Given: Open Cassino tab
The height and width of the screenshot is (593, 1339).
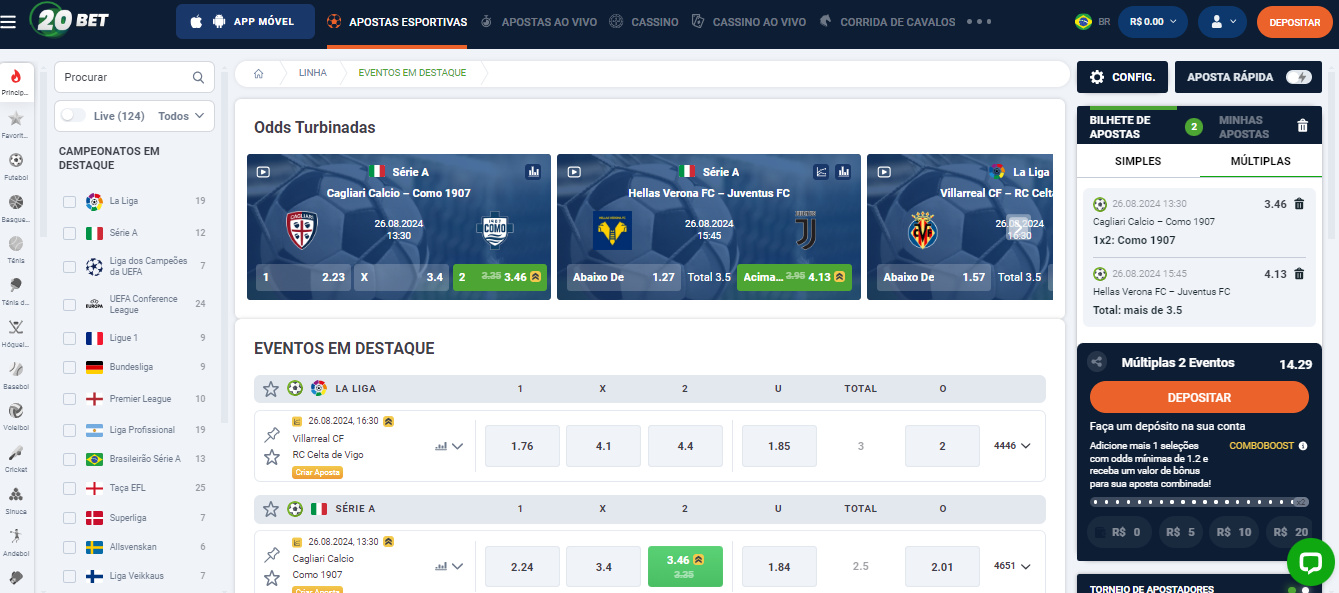Looking at the screenshot, I should [644, 22].
